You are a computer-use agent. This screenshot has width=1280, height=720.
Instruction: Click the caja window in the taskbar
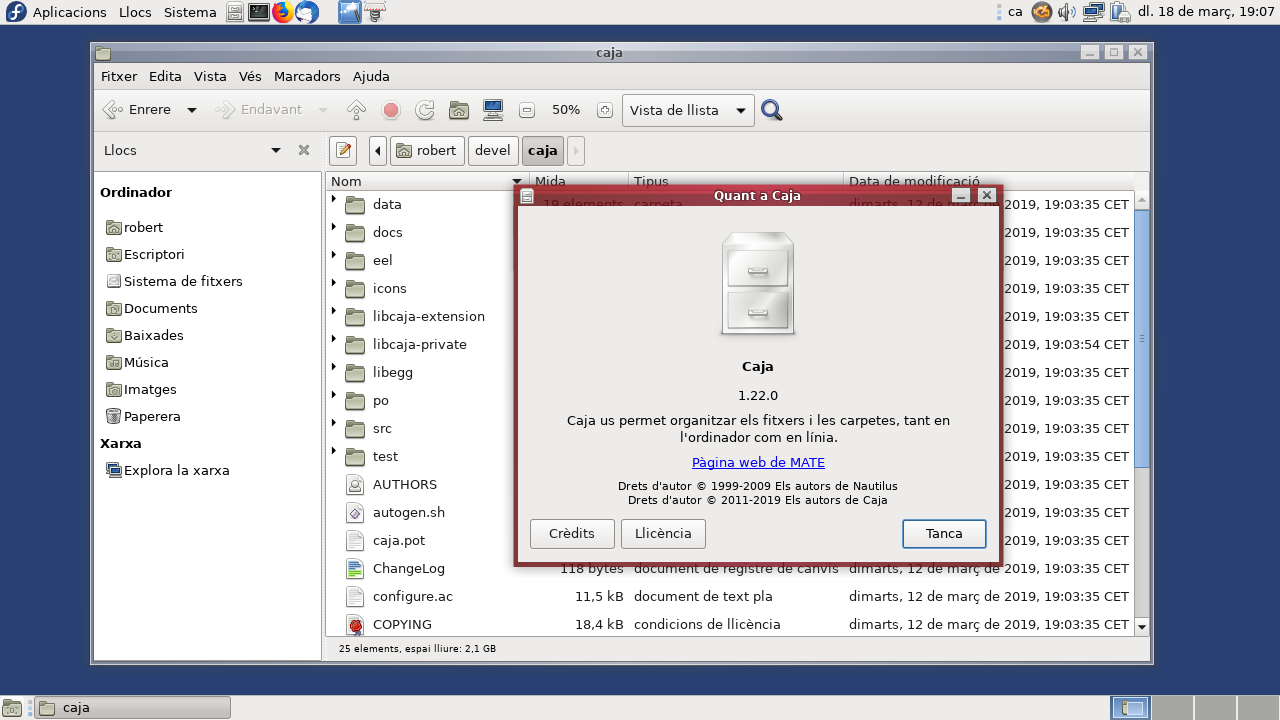point(133,708)
